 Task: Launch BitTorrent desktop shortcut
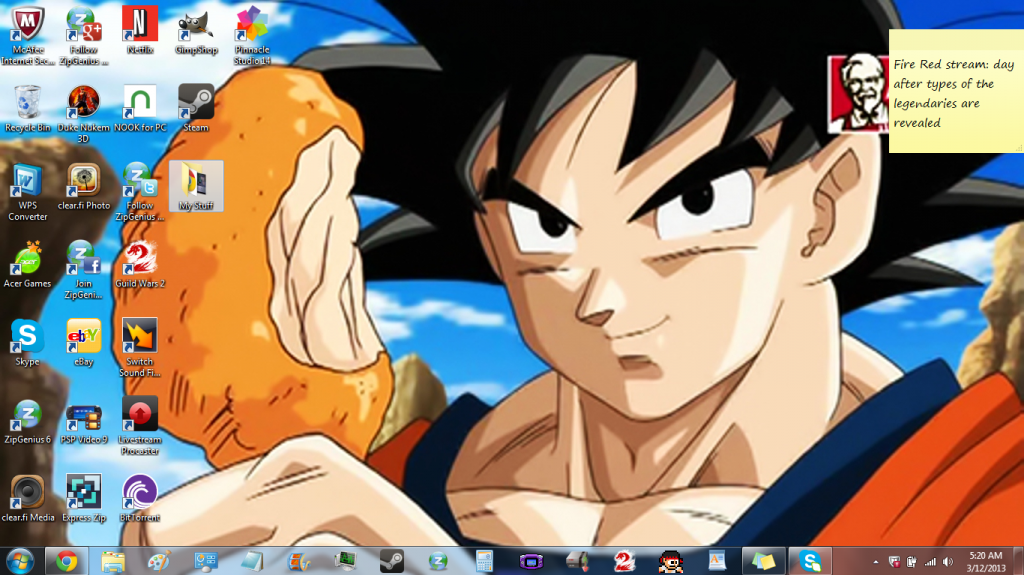(x=140, y=498)
